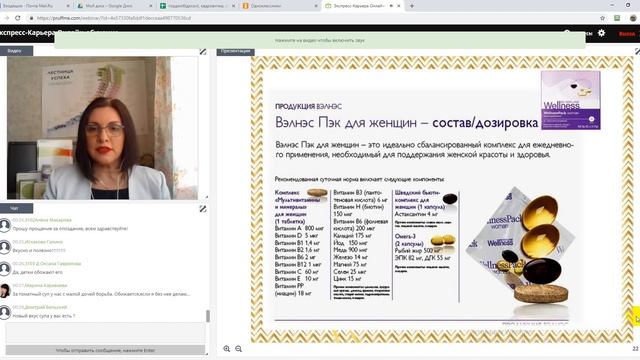The image size is (640, 360).
Task: Click chat message 'Да, детки обожают его'
Action: point(38,272)
